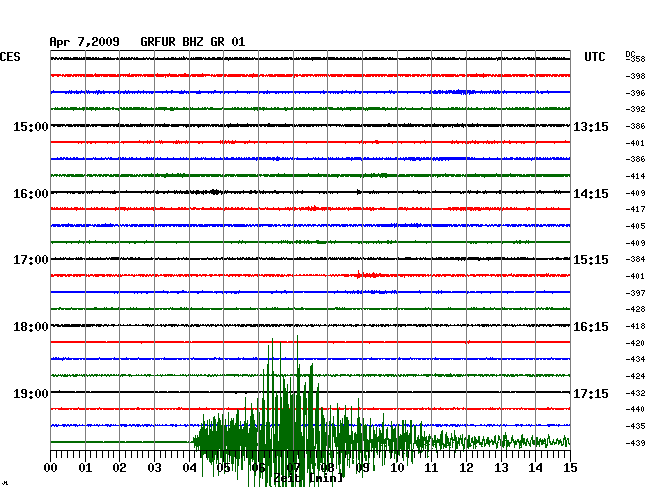Click the DC offset value "-432"

point(635,393)
